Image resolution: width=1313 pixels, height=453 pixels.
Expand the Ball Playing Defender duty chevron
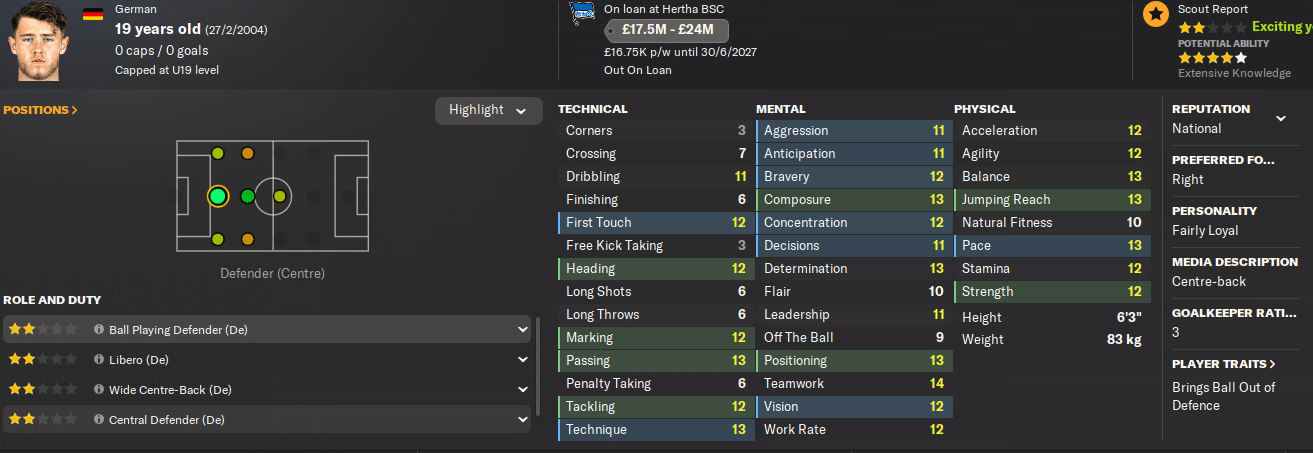tap(523, 329)
